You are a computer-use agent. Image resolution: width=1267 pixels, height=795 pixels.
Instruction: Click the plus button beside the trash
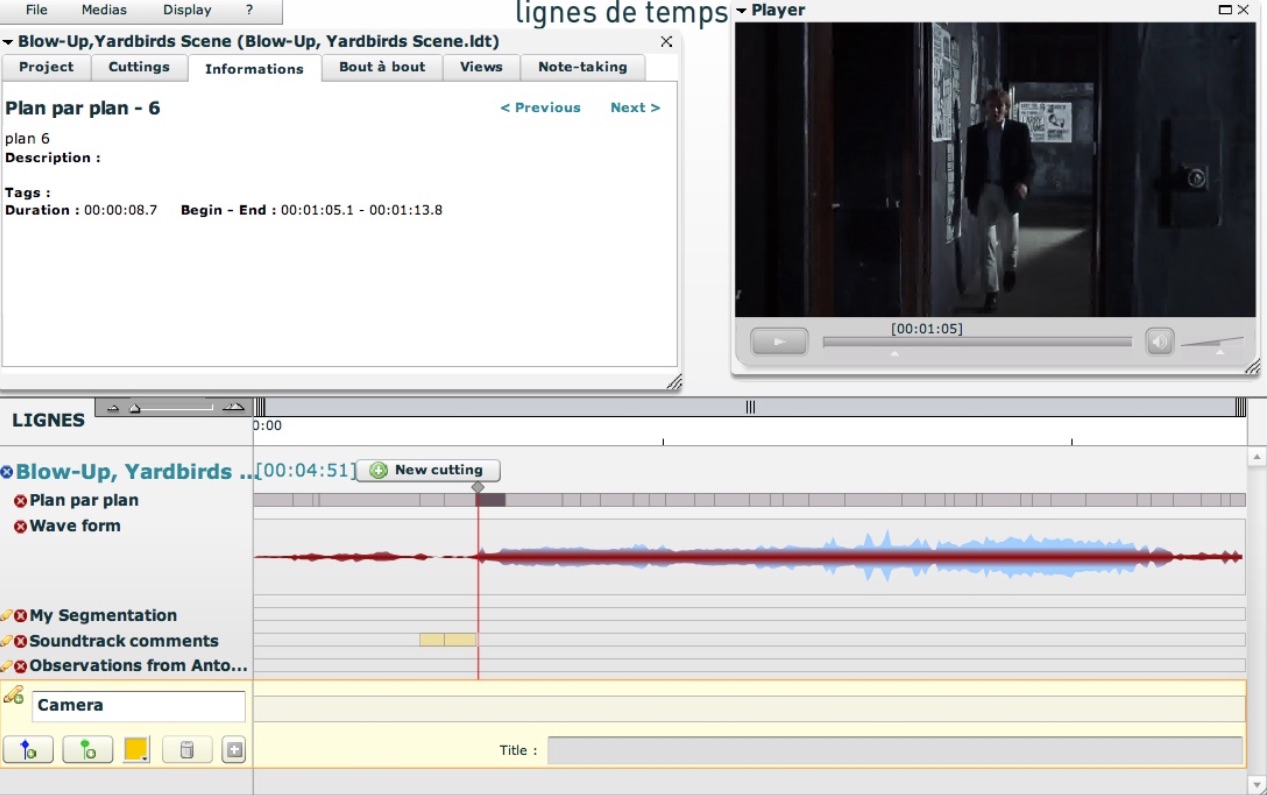pyautogui.click(x=234, y=749)
